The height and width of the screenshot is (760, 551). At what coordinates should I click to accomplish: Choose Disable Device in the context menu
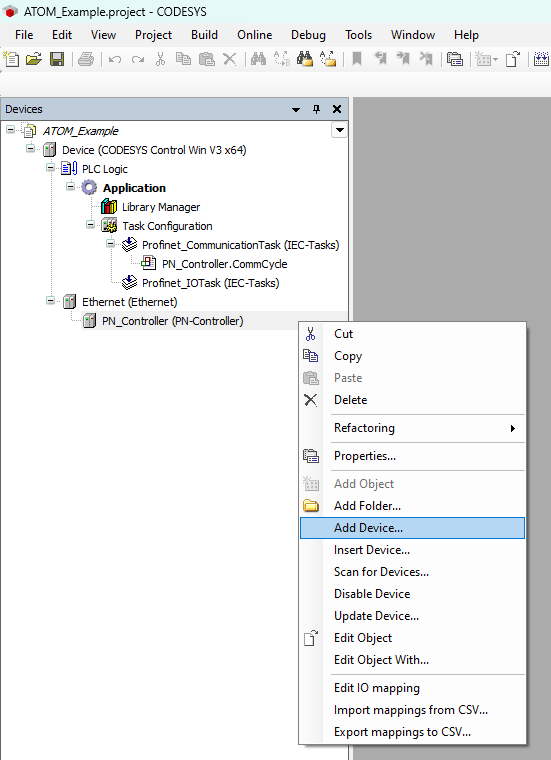point(412,594)
